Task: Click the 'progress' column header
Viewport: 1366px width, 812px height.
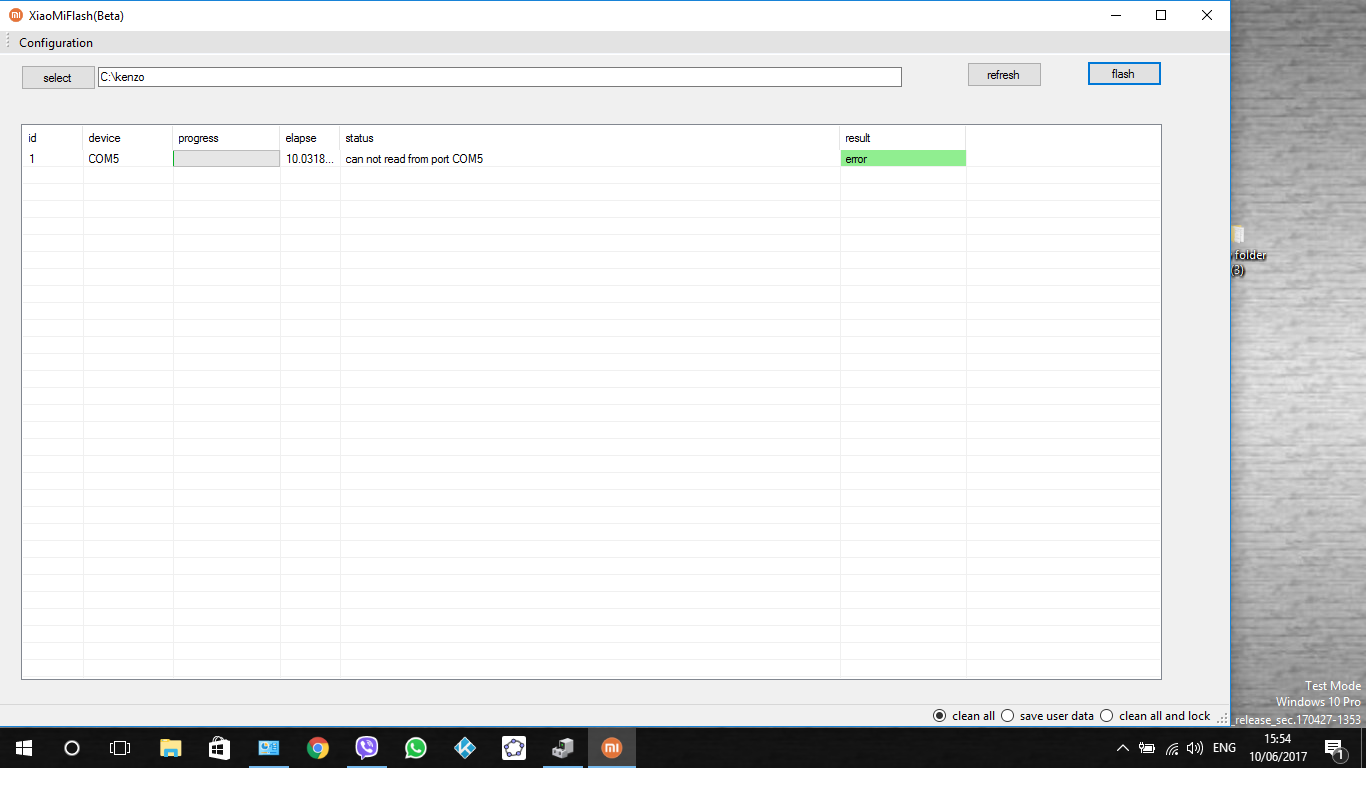Action: pos(227,138)
